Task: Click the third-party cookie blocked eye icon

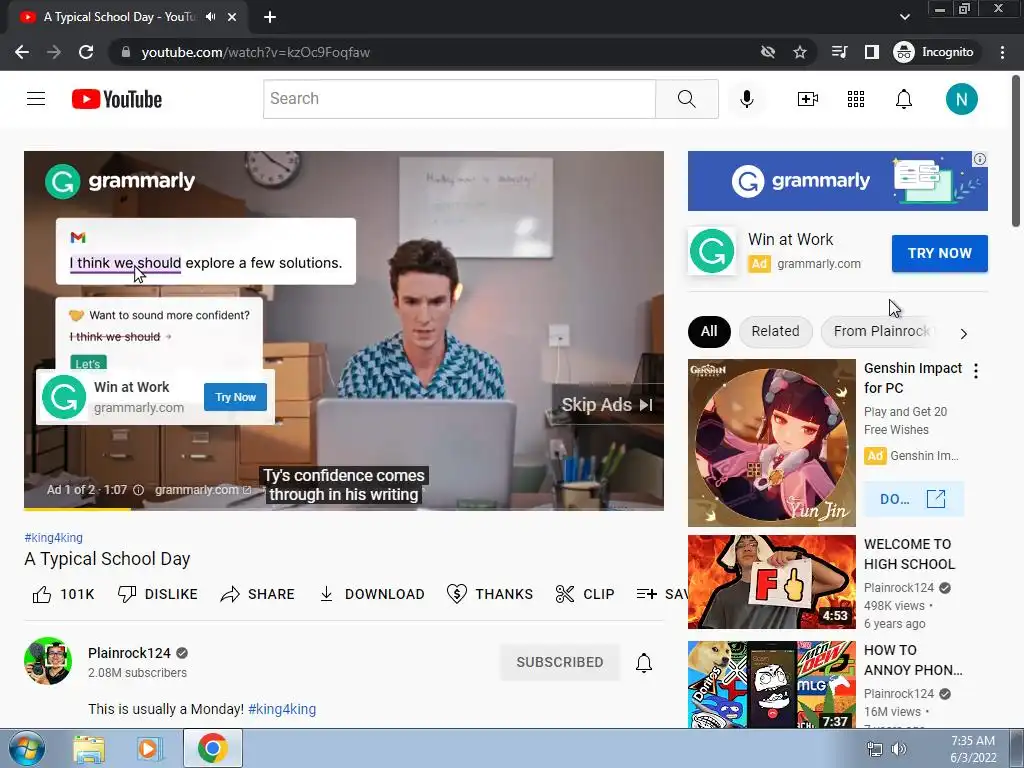Action: point(767,52)
